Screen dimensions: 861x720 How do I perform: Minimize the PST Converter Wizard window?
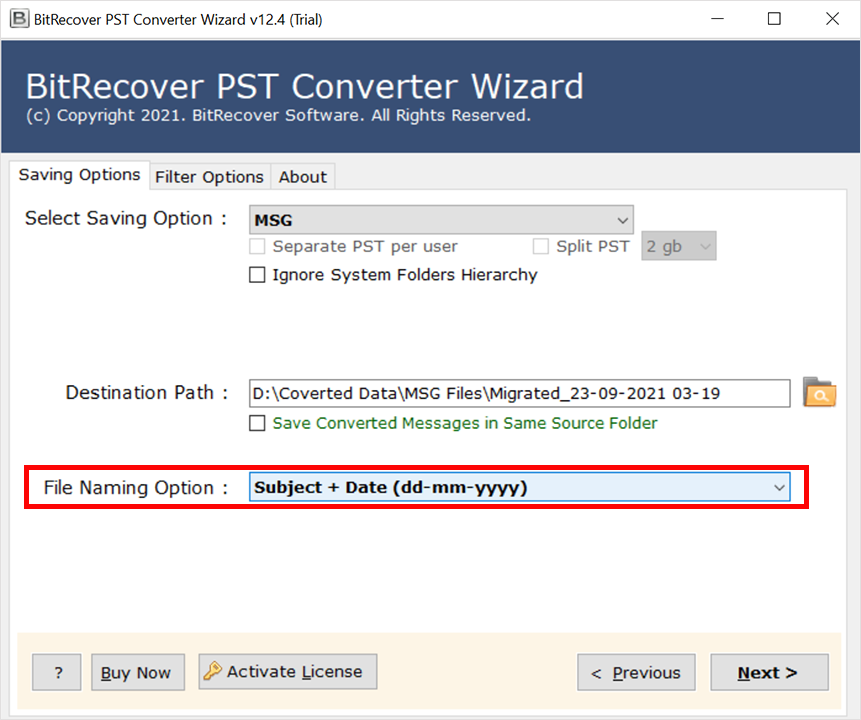pyautogui.click(x=717, y=19)
